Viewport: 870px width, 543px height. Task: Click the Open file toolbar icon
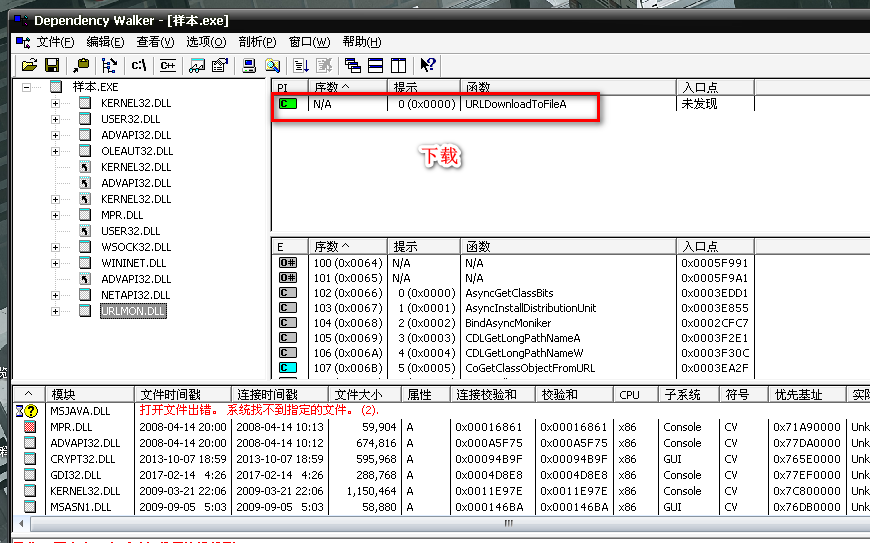tap(28, 65)
